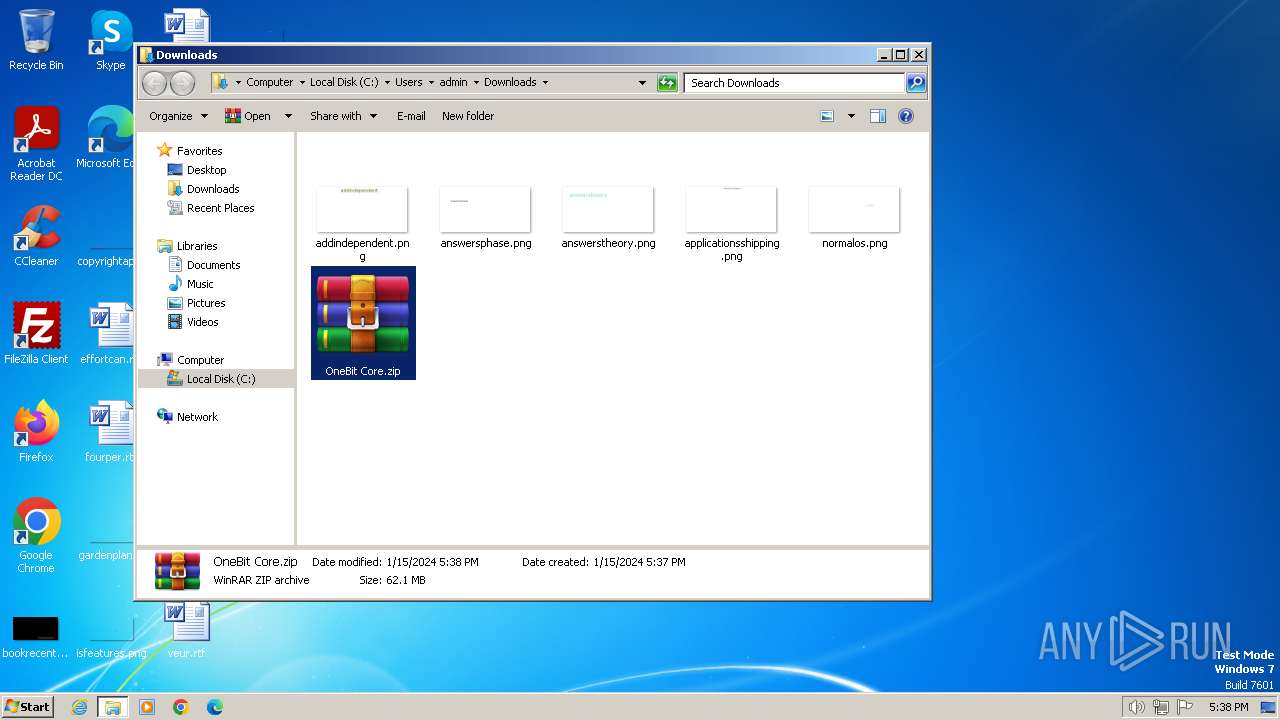Select answerstheory.png file
Image resolution: width=1280 pixels, height=720 pixels.
(608, 219)
